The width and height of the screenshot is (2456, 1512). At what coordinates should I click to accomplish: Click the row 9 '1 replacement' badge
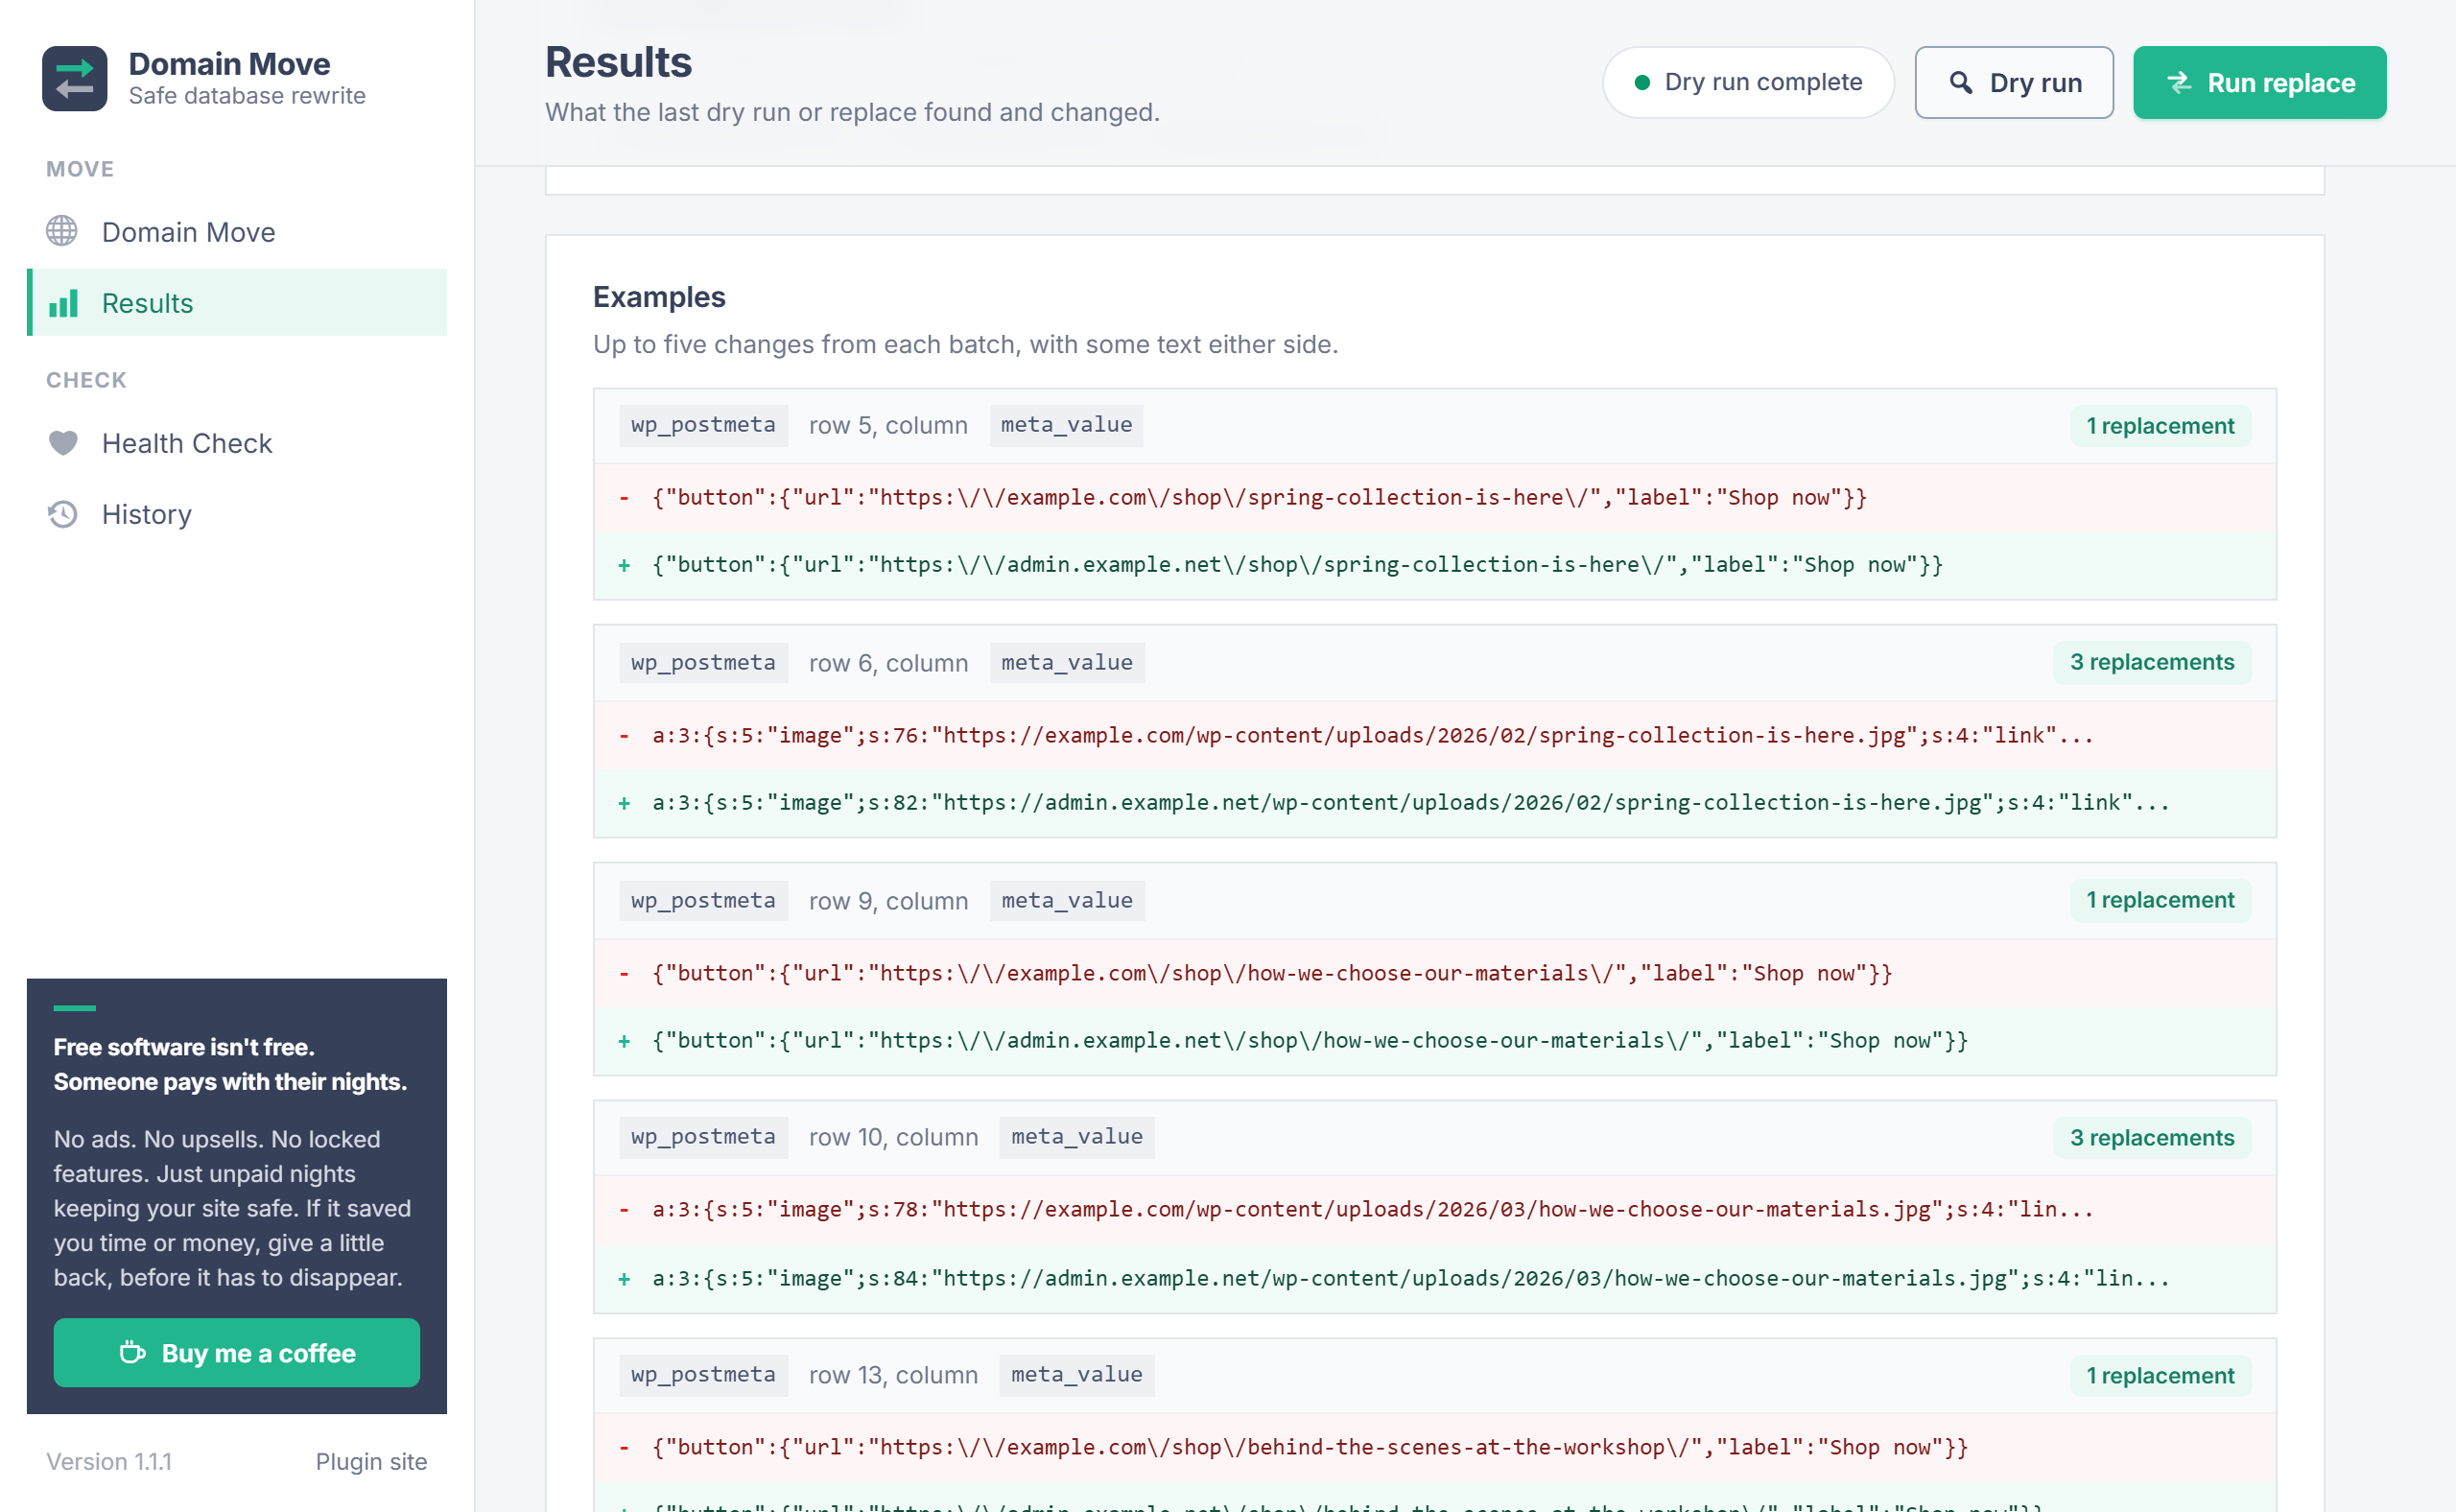pos(2160,900)
